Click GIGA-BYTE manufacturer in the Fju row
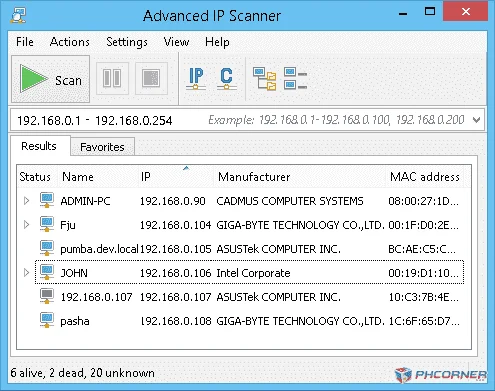 300,225
